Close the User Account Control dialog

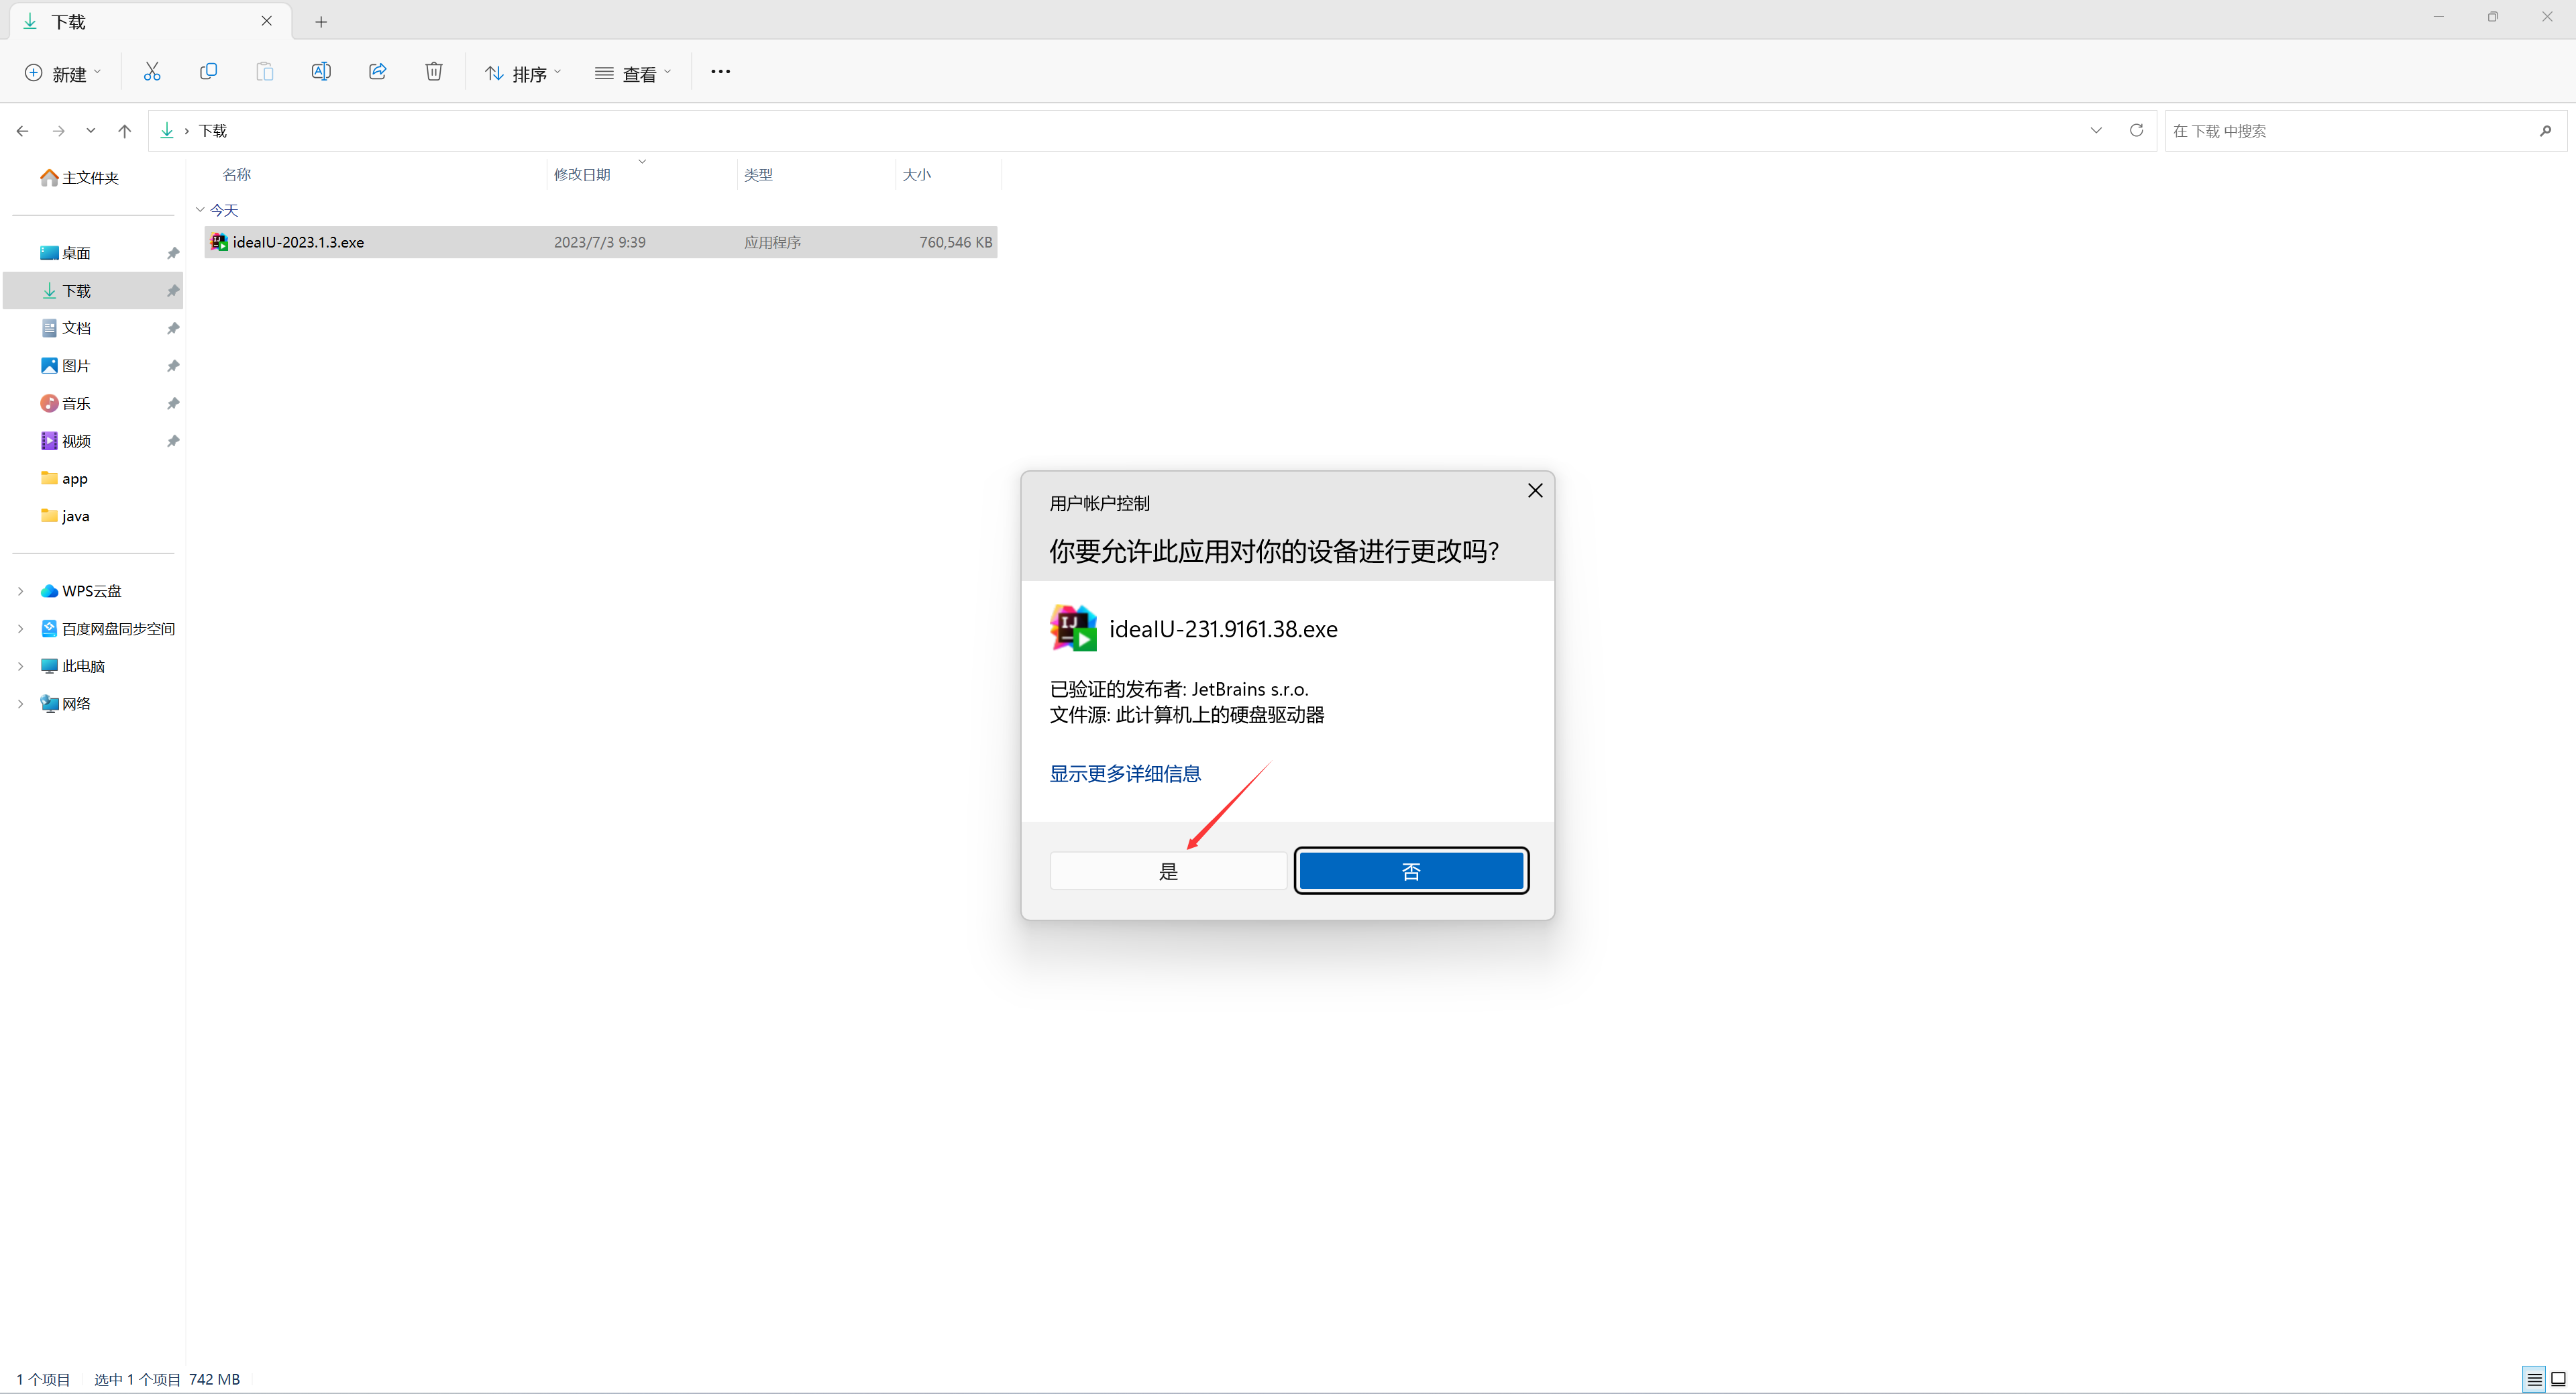1535,490
